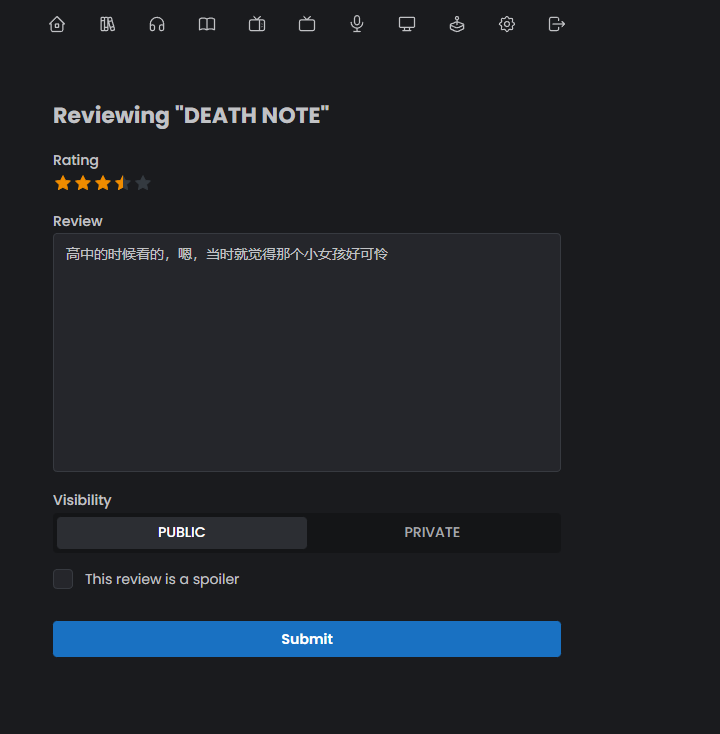The image size is (720, 734).
Task: Click inside the Review text area
Action: tap(307, 360)
